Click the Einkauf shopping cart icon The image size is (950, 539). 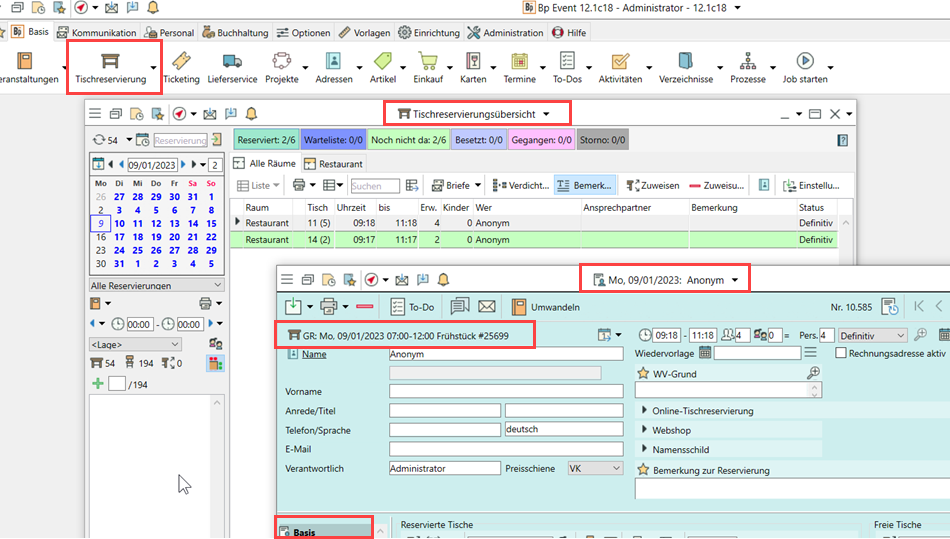(428, 61)
